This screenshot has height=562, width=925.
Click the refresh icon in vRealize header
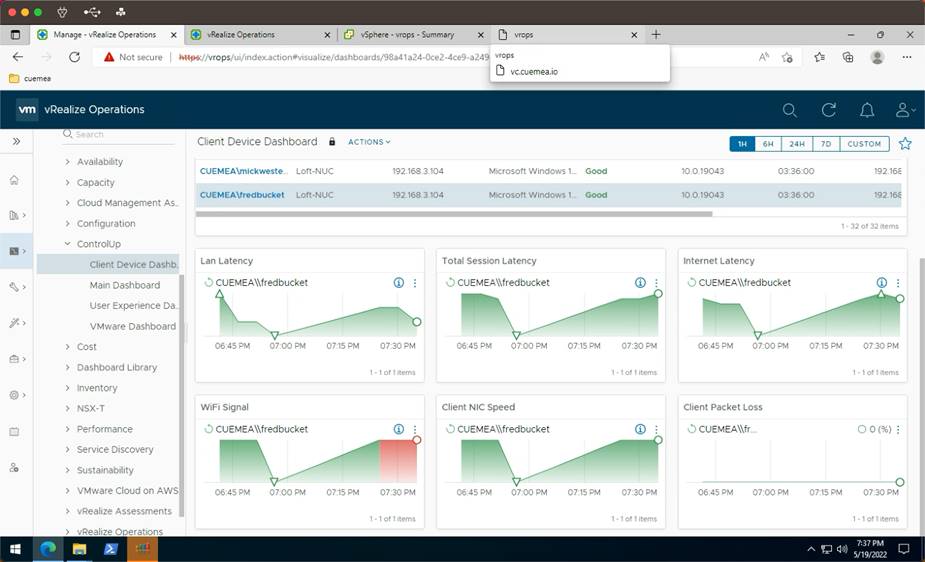click(x=828, y=110)
